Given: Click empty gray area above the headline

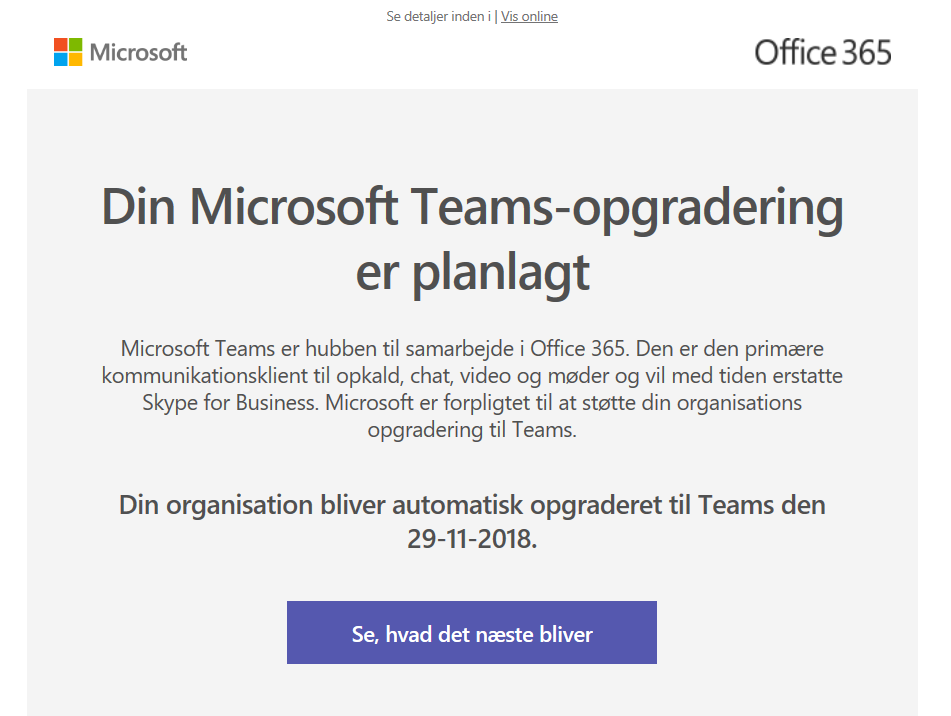Looking at the screenshot, I should point(472,133).
